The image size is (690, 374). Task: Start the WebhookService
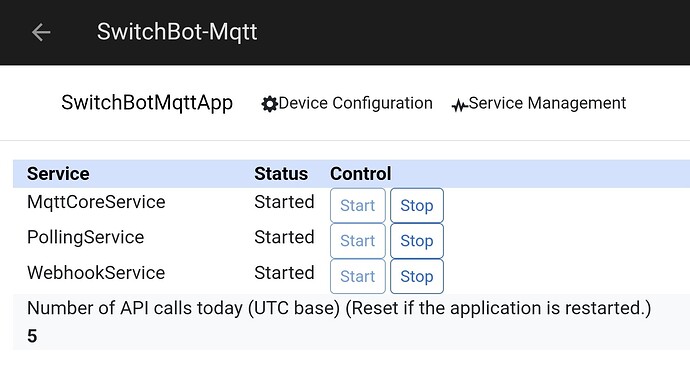click(358, 276)
